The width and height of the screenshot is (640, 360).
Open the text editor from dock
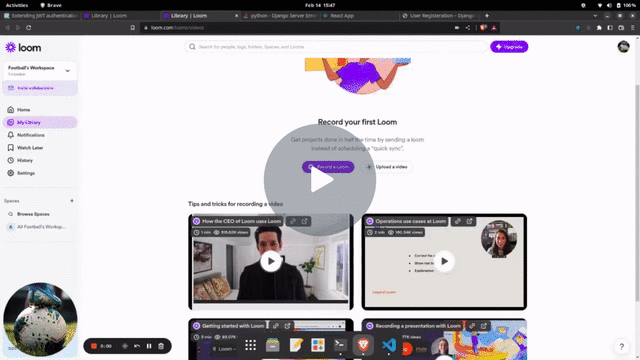coord(296,345)
